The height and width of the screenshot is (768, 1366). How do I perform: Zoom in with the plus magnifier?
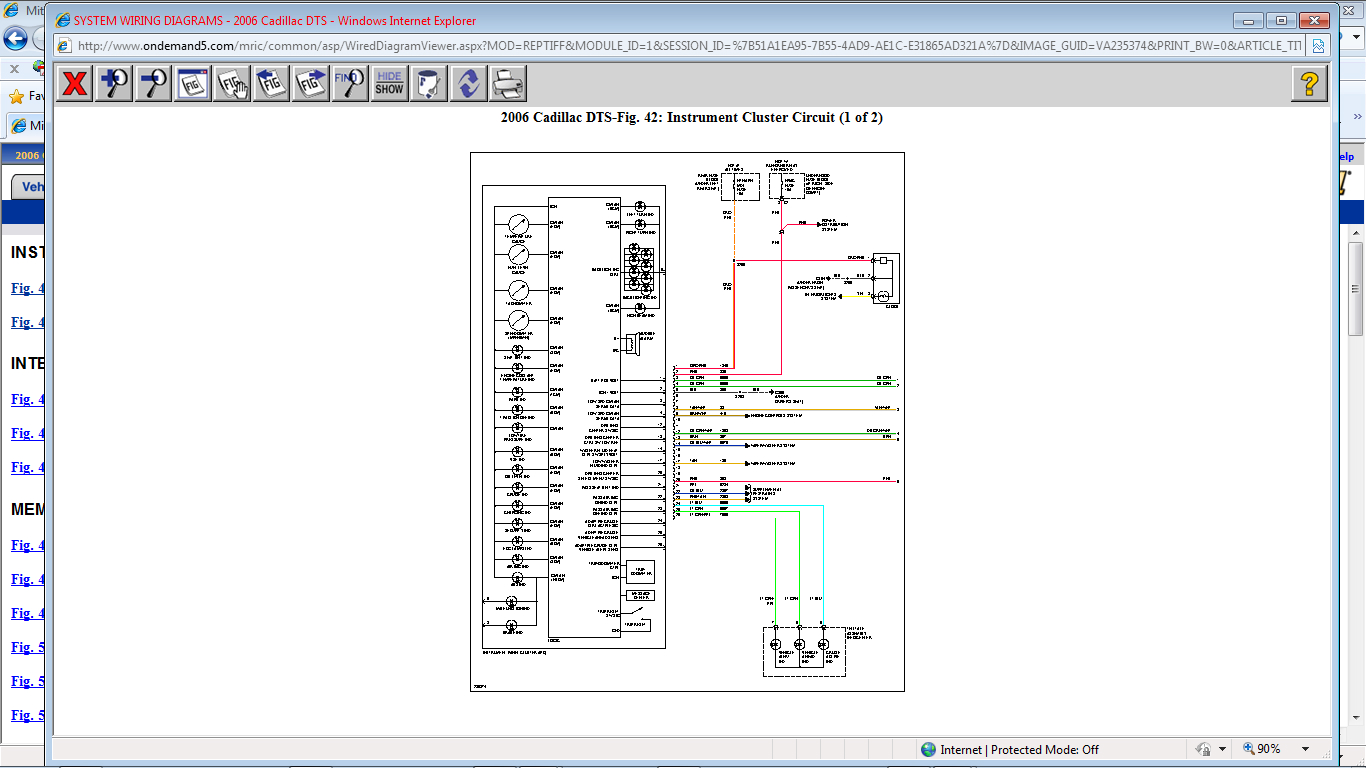113,84
